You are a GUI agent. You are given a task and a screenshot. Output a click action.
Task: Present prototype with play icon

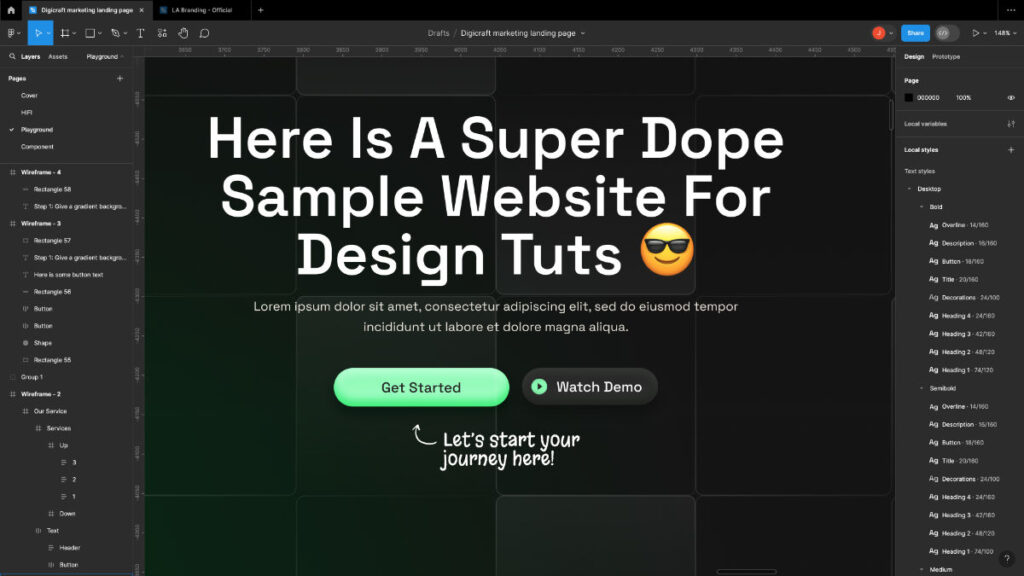pyautogui.click(x=976, y=33)
